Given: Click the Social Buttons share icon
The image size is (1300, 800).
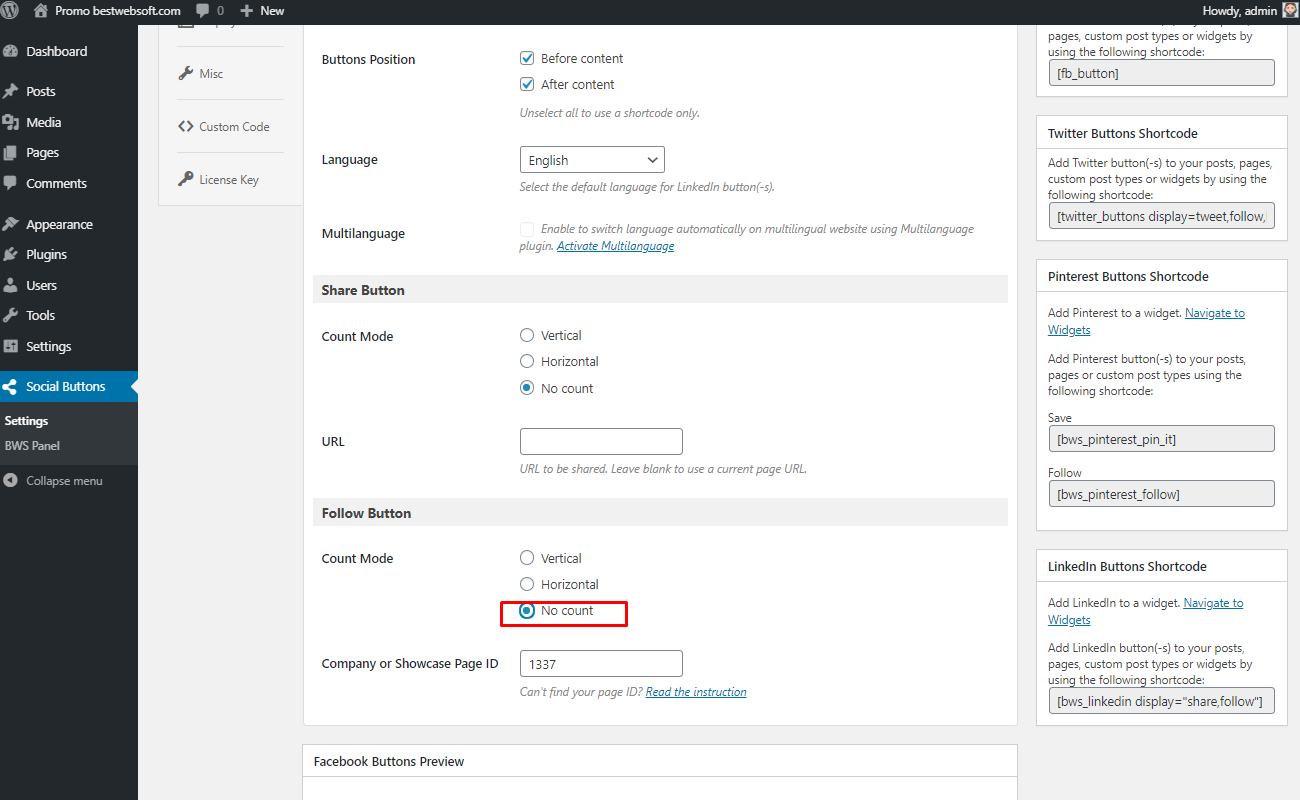Looking at the screenshot, I should (x=11, y=386).
